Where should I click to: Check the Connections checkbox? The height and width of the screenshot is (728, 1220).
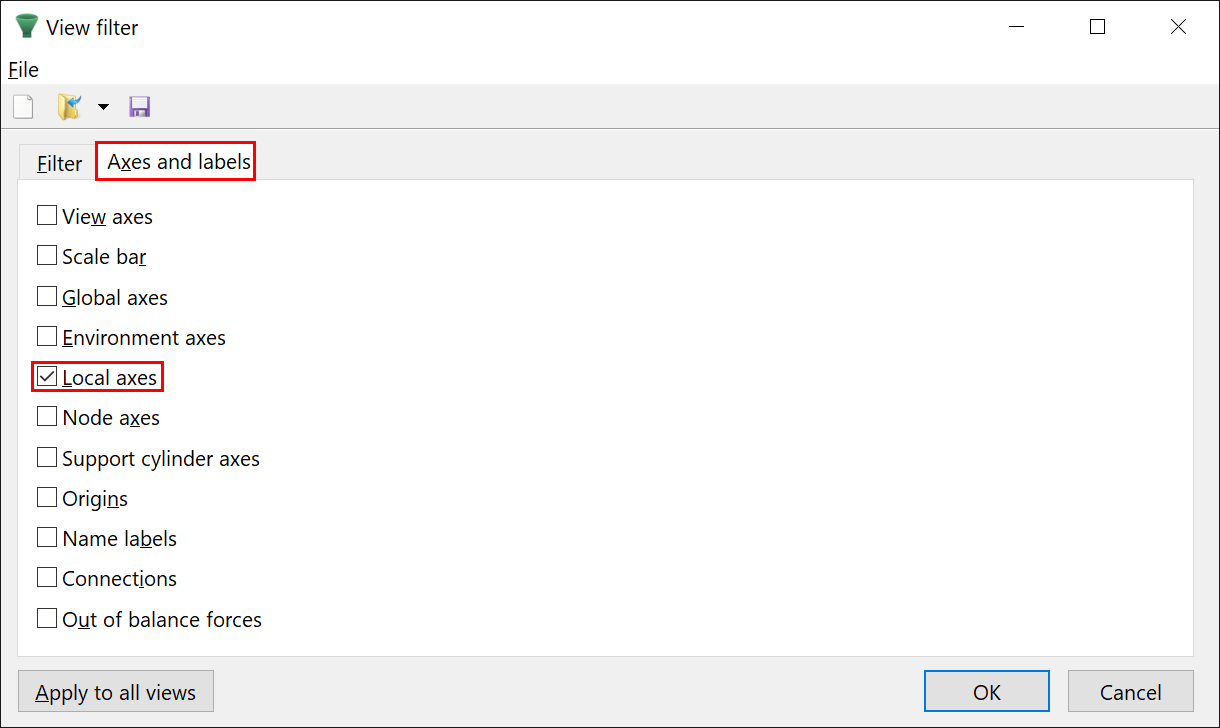pos(47,578)
